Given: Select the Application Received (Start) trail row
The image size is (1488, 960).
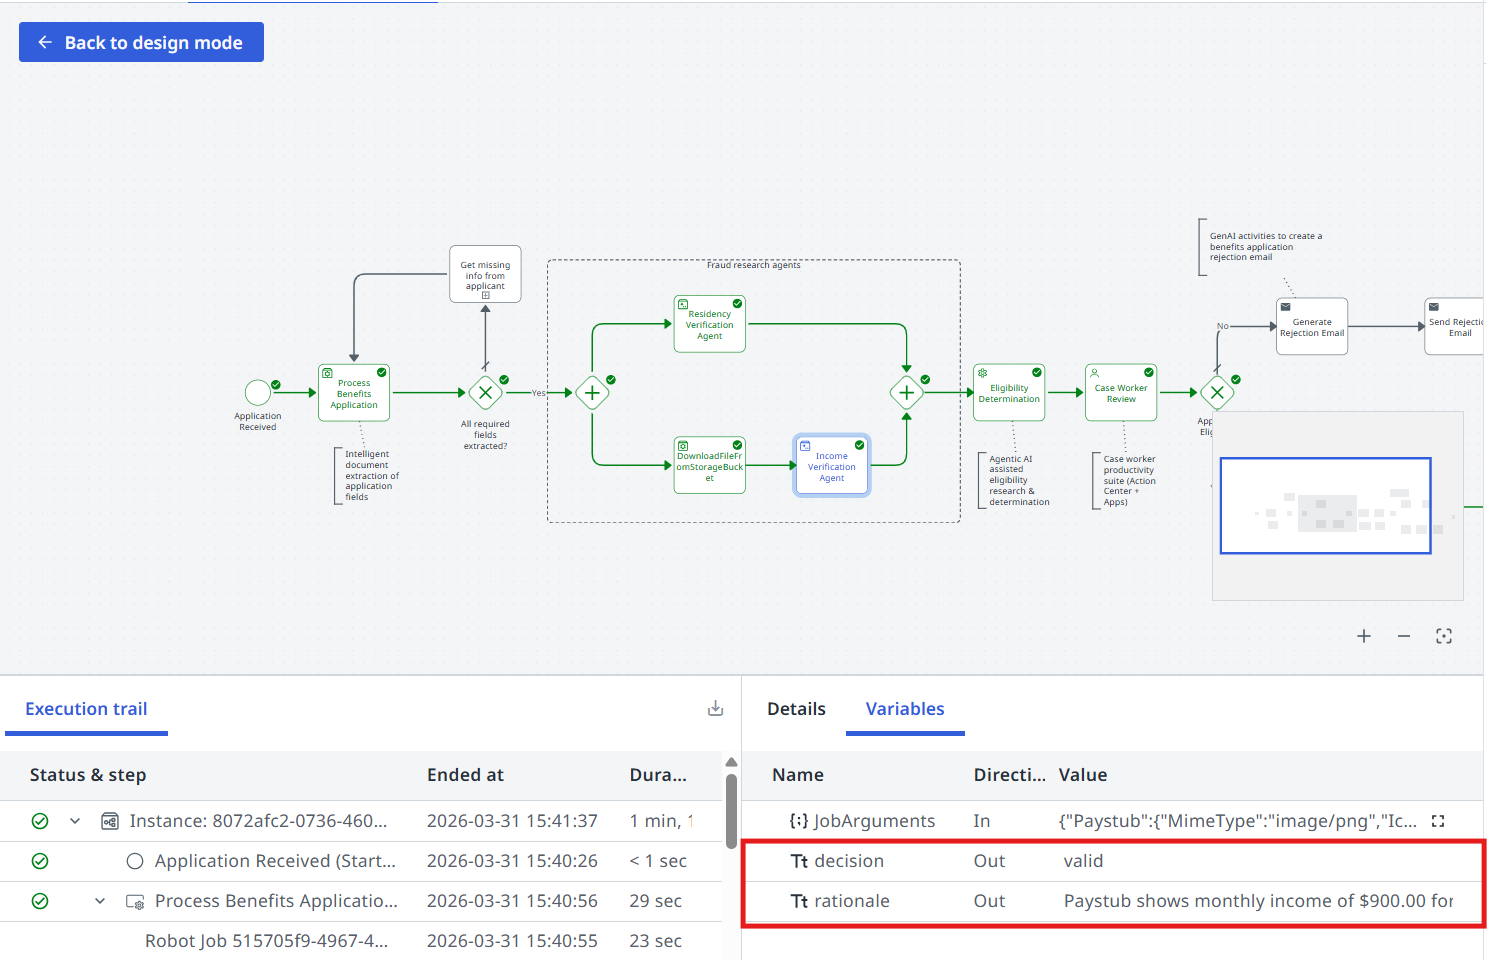Looking at the screenshot, I should pos(361,861).
